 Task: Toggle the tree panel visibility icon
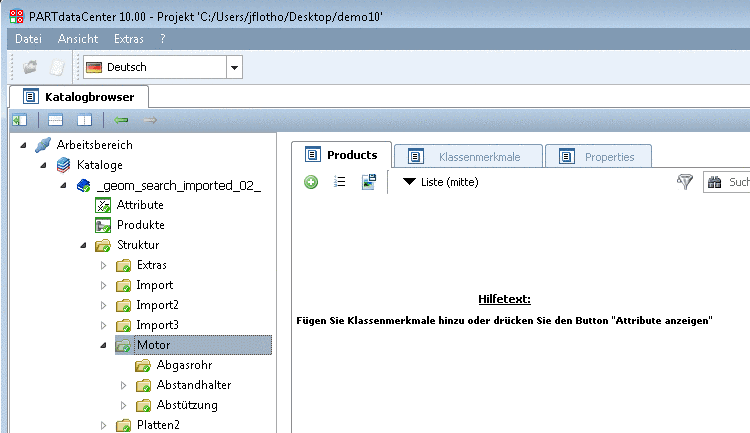(20, 120)
